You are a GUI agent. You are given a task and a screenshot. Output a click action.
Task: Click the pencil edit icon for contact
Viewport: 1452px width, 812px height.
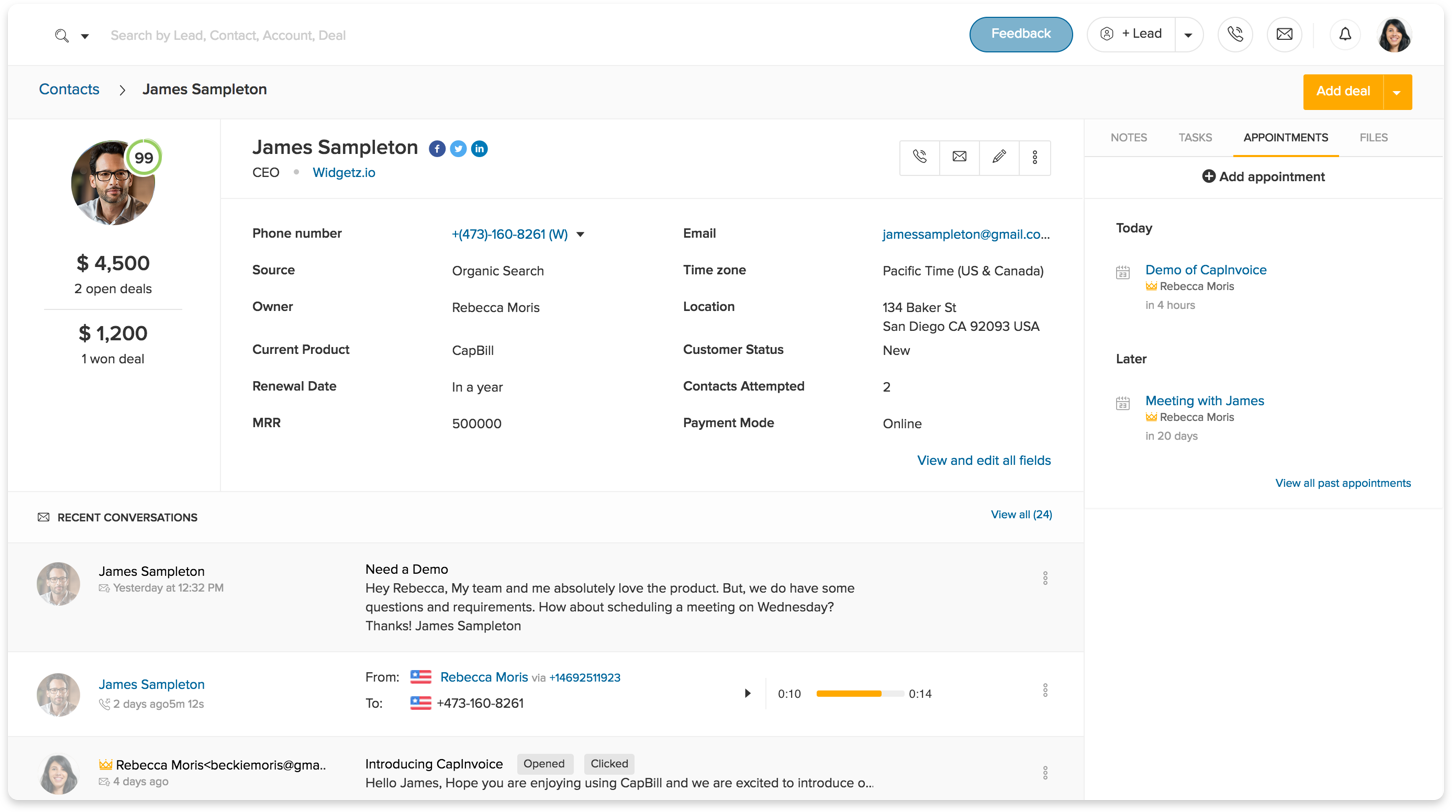pos(998,157)
